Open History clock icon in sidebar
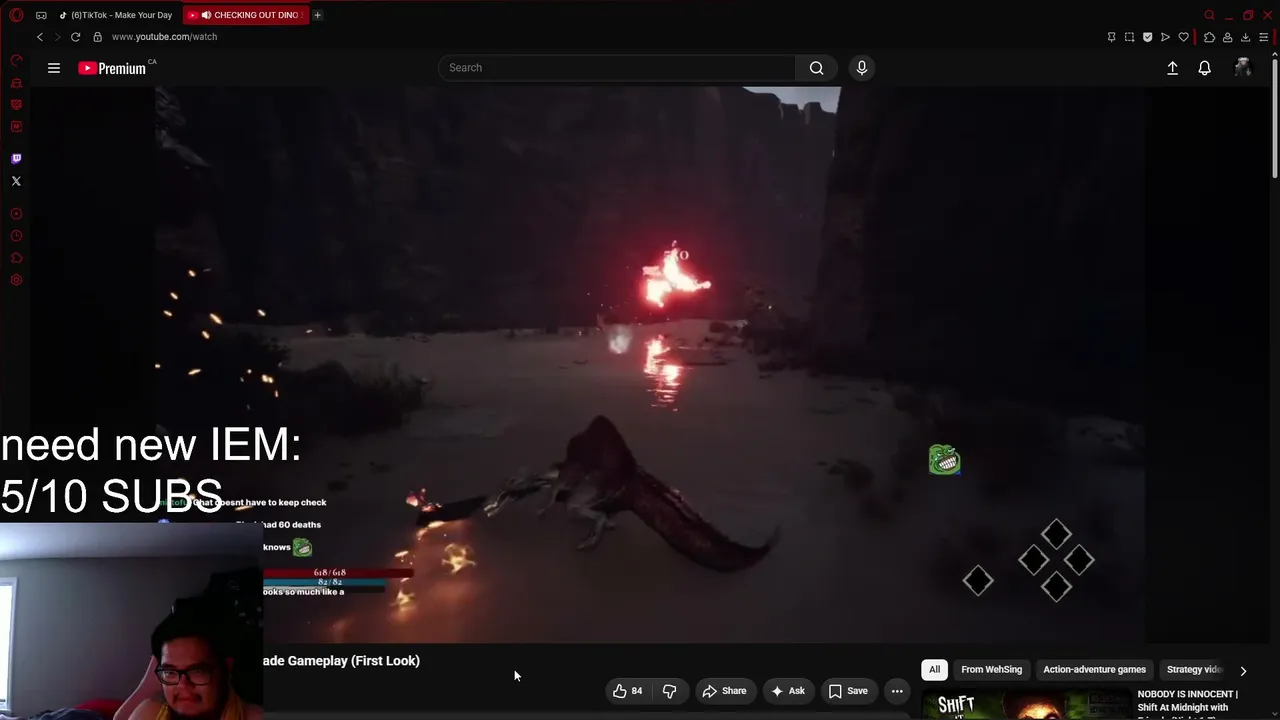1280x720 pixels. click(16, 236)
